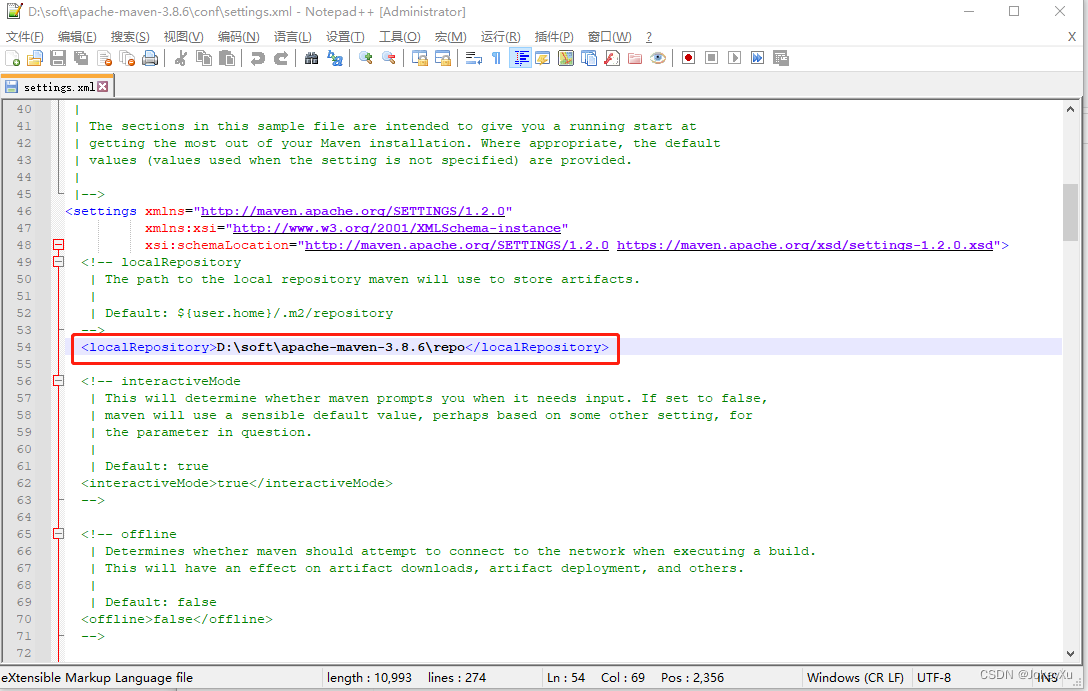This screenshot has height=691, width=1088.
Task: Click the Run macro multiple times icon
Action: [x=757, y=58]
